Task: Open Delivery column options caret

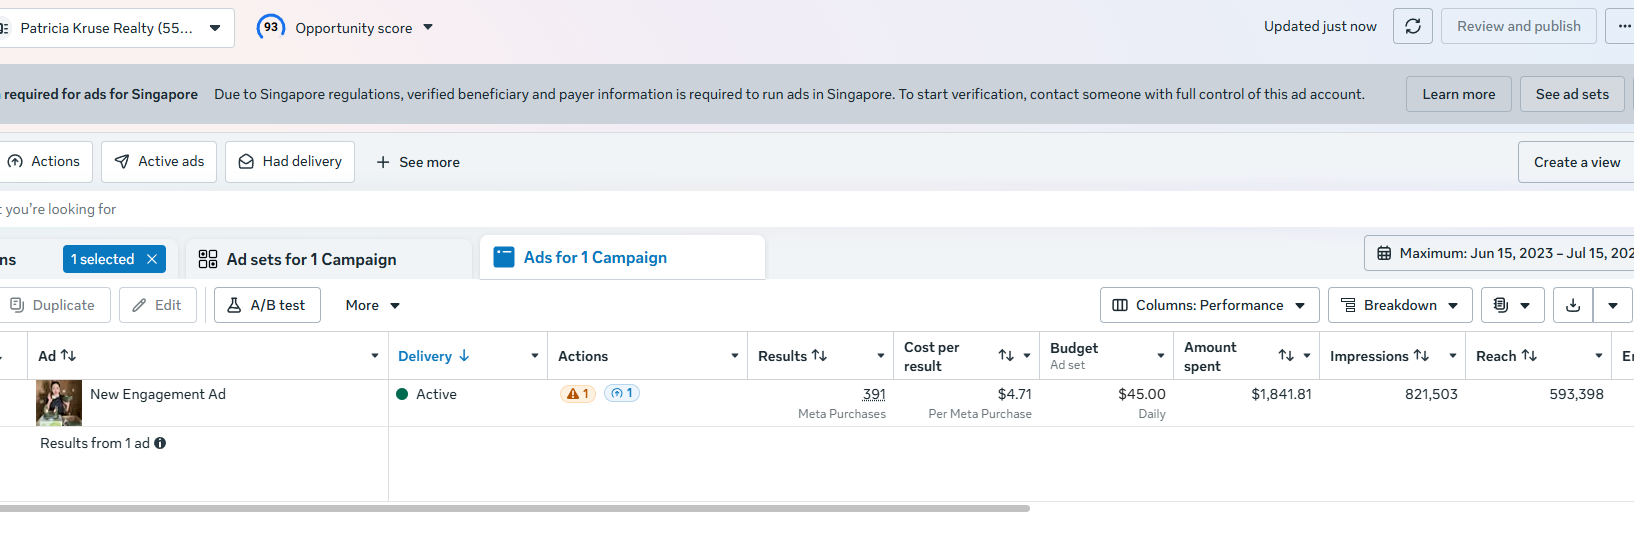Action: (535, 356)
